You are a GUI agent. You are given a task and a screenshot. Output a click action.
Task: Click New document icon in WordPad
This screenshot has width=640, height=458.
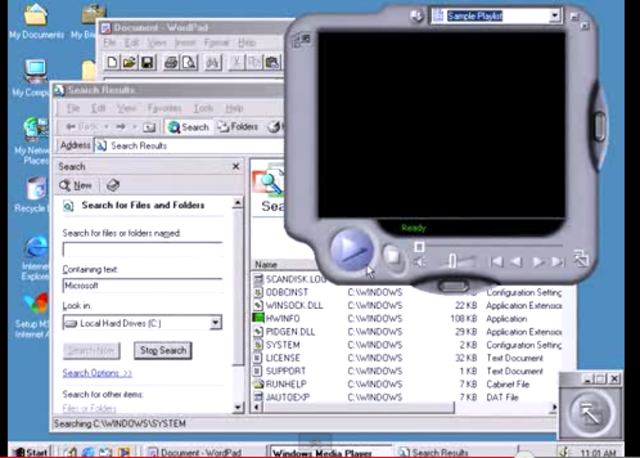[x=111, y=62]
